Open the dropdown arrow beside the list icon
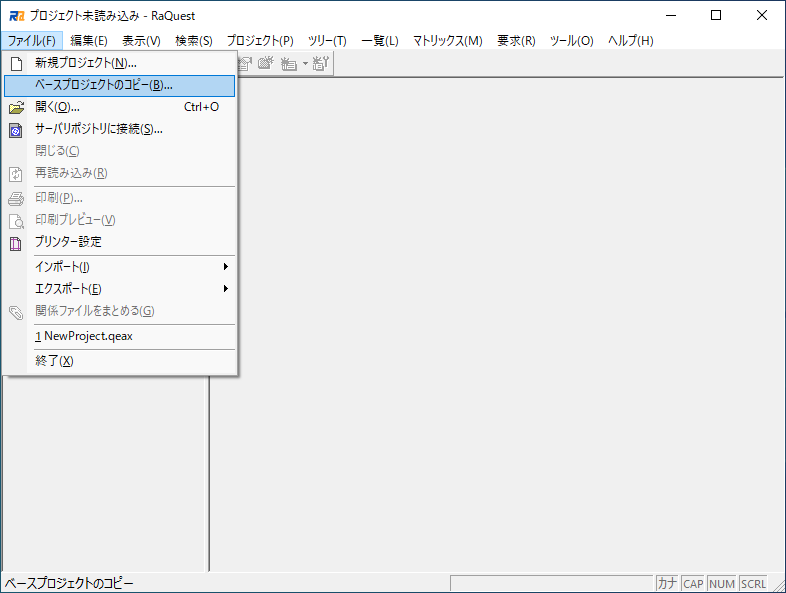This screenshot has width=786, height=593. click(x=305, y=64)
